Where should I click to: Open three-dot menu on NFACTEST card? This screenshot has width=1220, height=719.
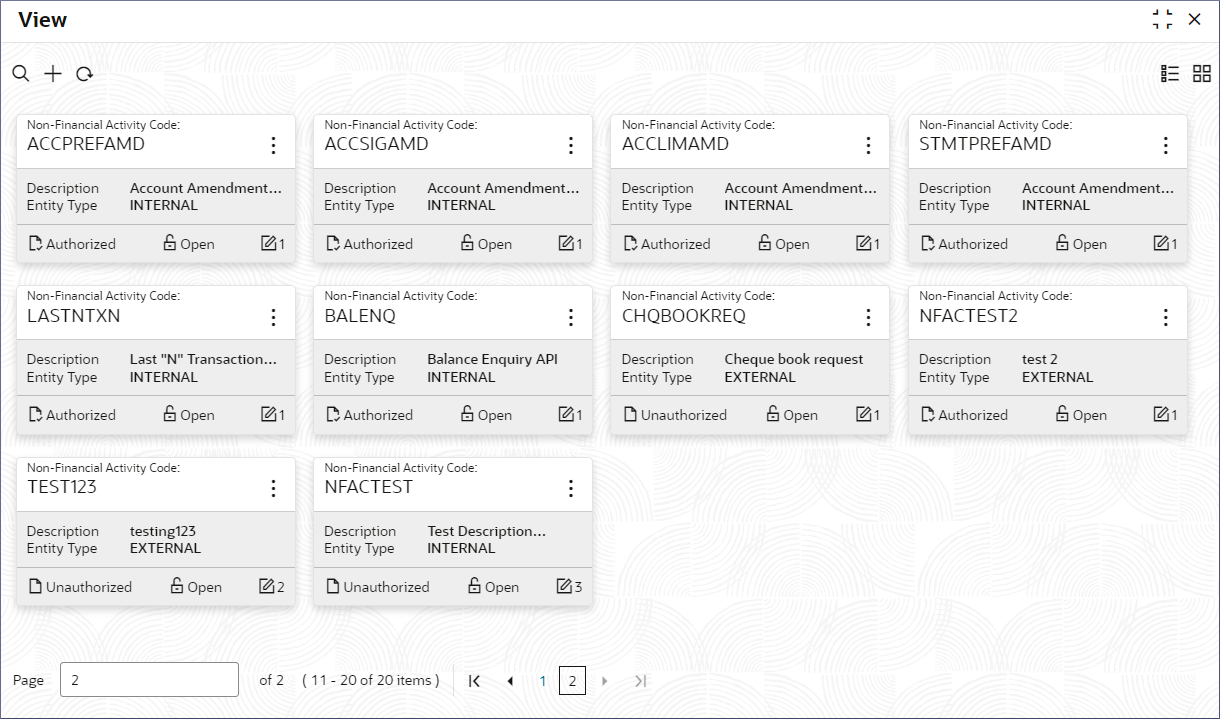coord(571,488)
